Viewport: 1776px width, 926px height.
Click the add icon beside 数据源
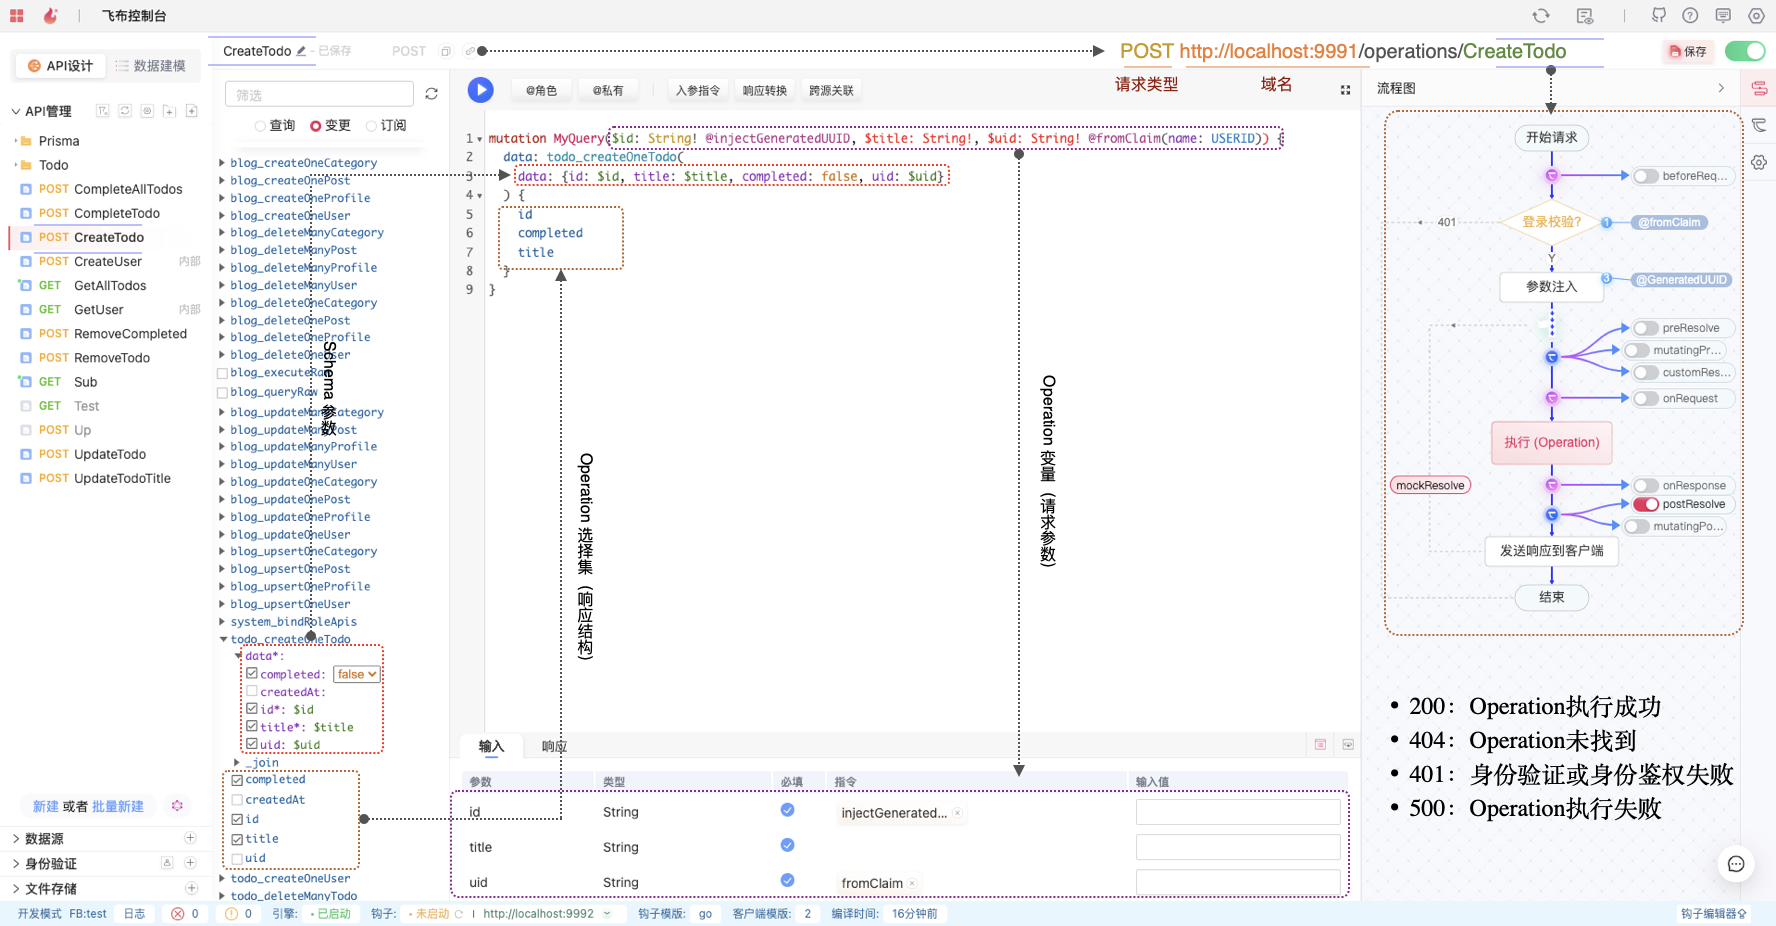190,838
